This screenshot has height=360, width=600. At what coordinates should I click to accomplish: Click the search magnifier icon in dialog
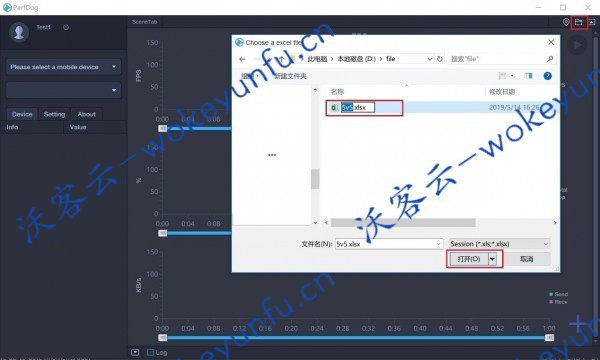550,59
